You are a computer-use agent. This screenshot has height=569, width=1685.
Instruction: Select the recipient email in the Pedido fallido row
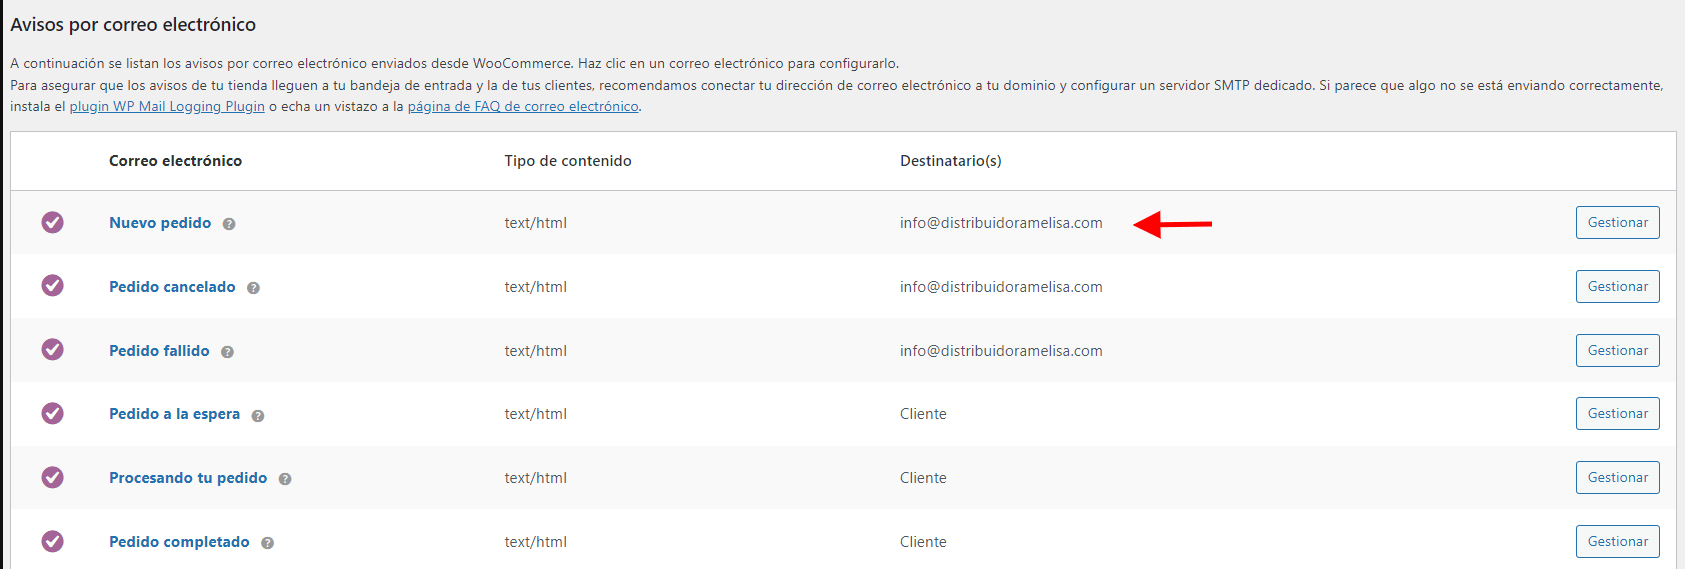coord(1001,351)
